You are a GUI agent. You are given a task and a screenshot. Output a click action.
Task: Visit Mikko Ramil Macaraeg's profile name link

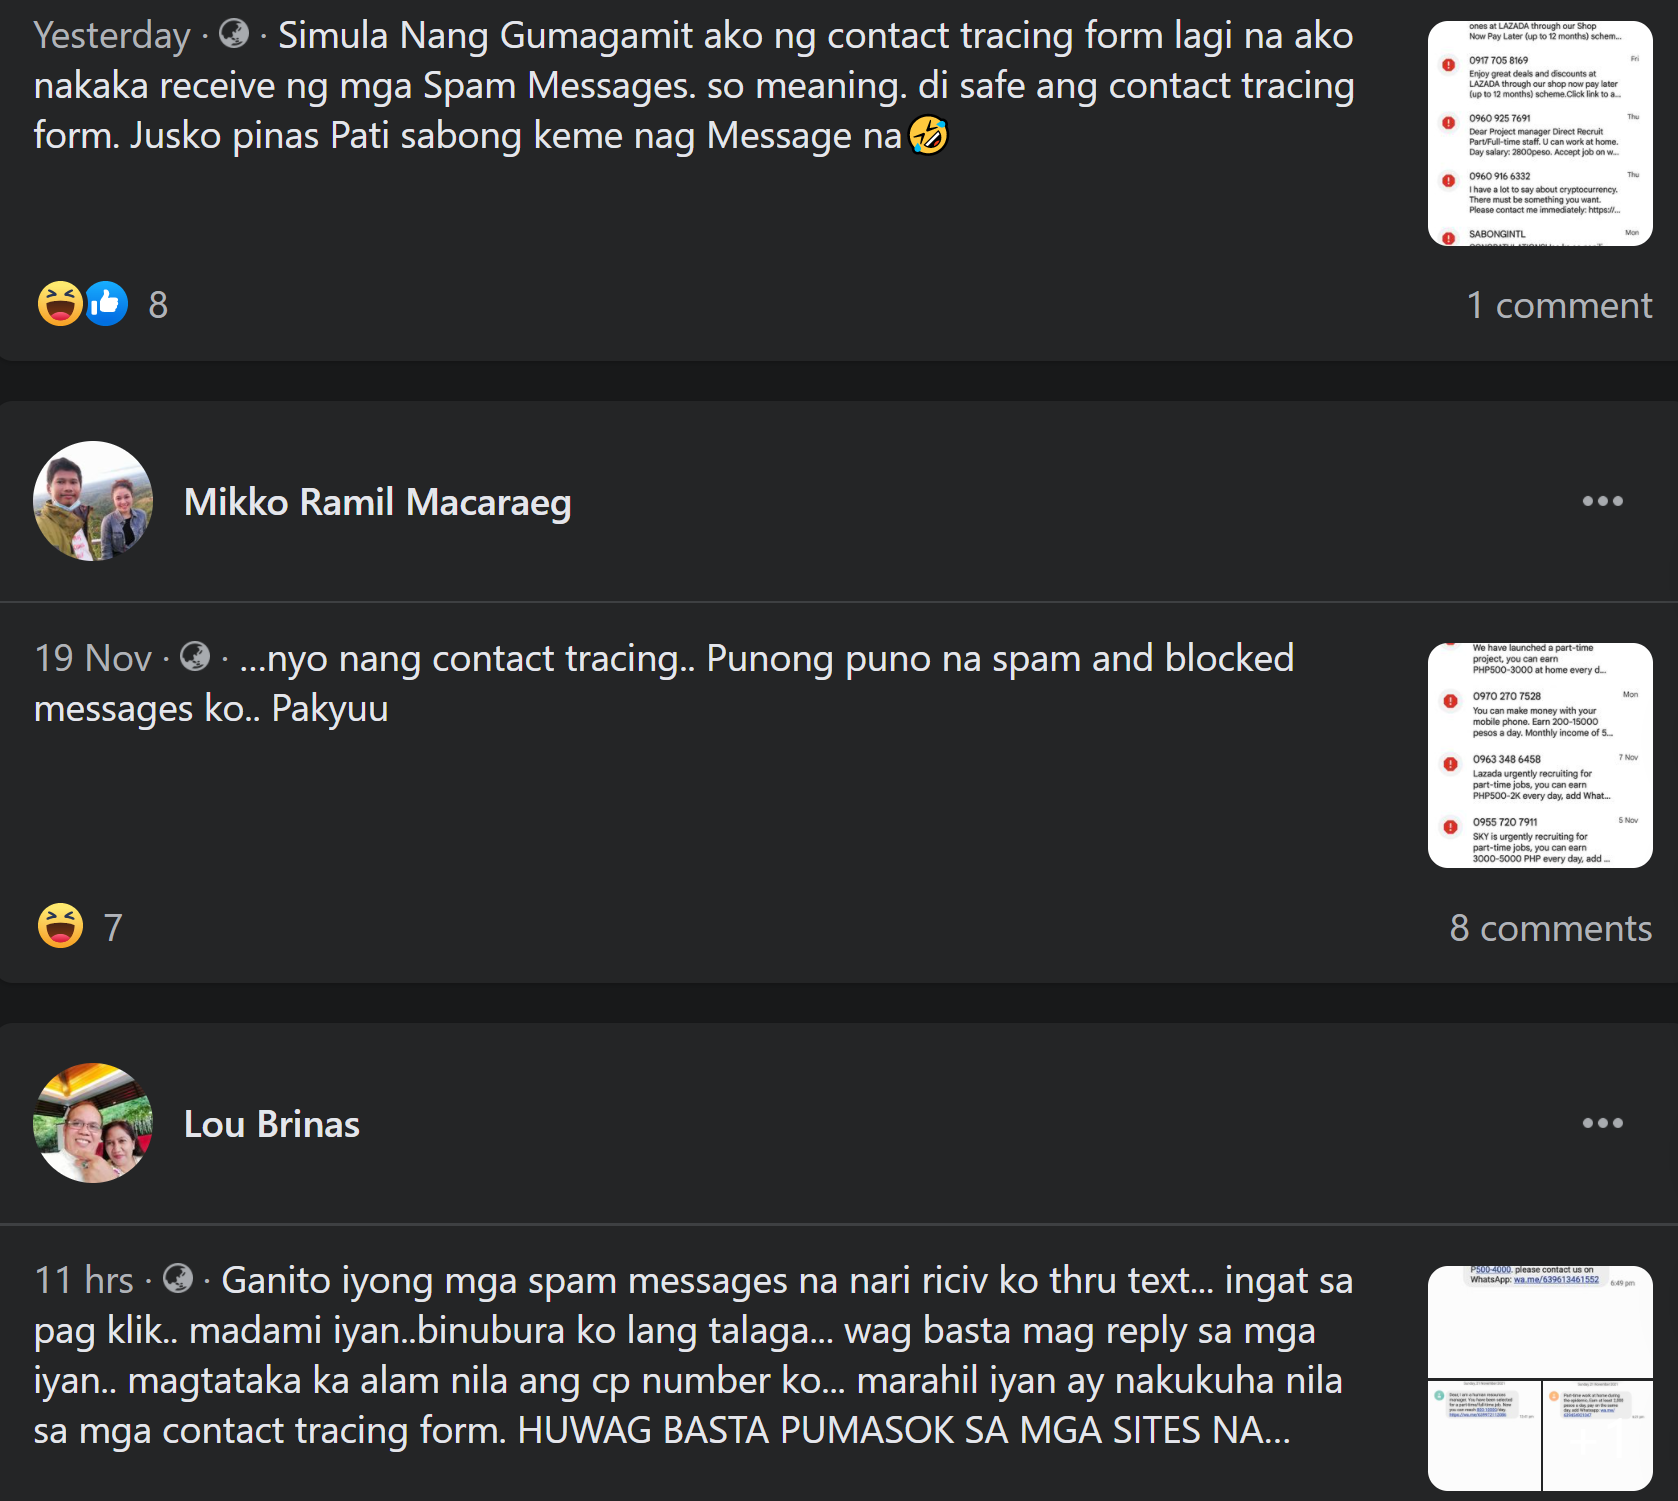pyautogui.click(x=378, y=502)
